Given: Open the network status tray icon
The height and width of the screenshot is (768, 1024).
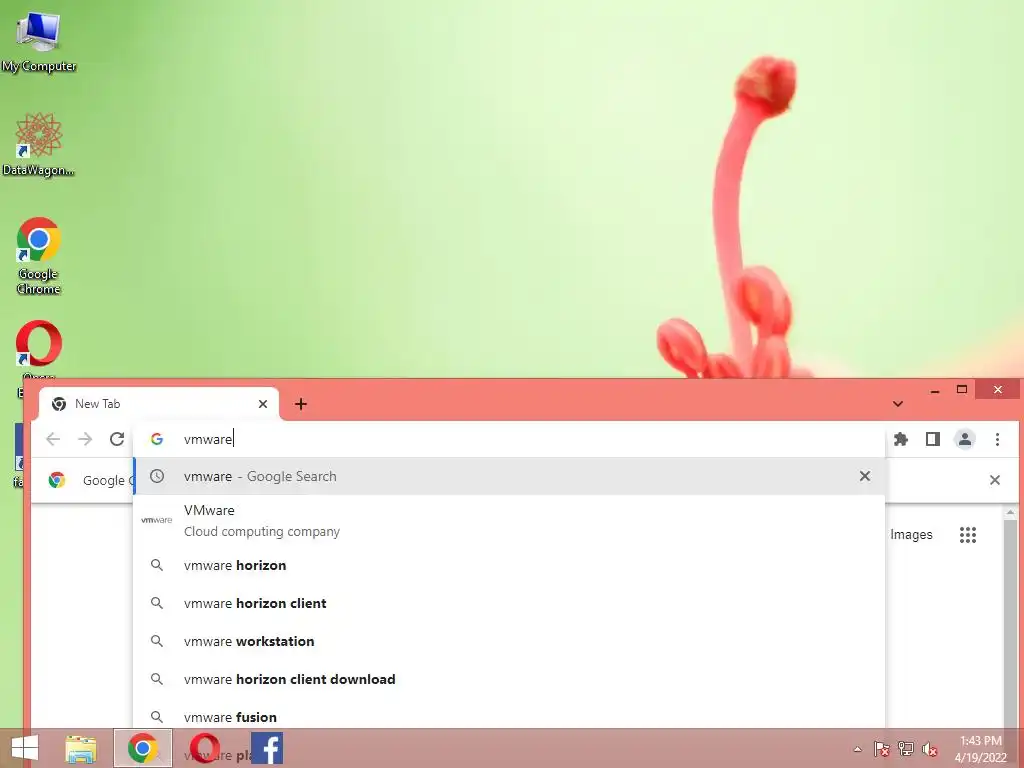Looking at the screenshot, I should pyautogui.click(x=906, y=749).
